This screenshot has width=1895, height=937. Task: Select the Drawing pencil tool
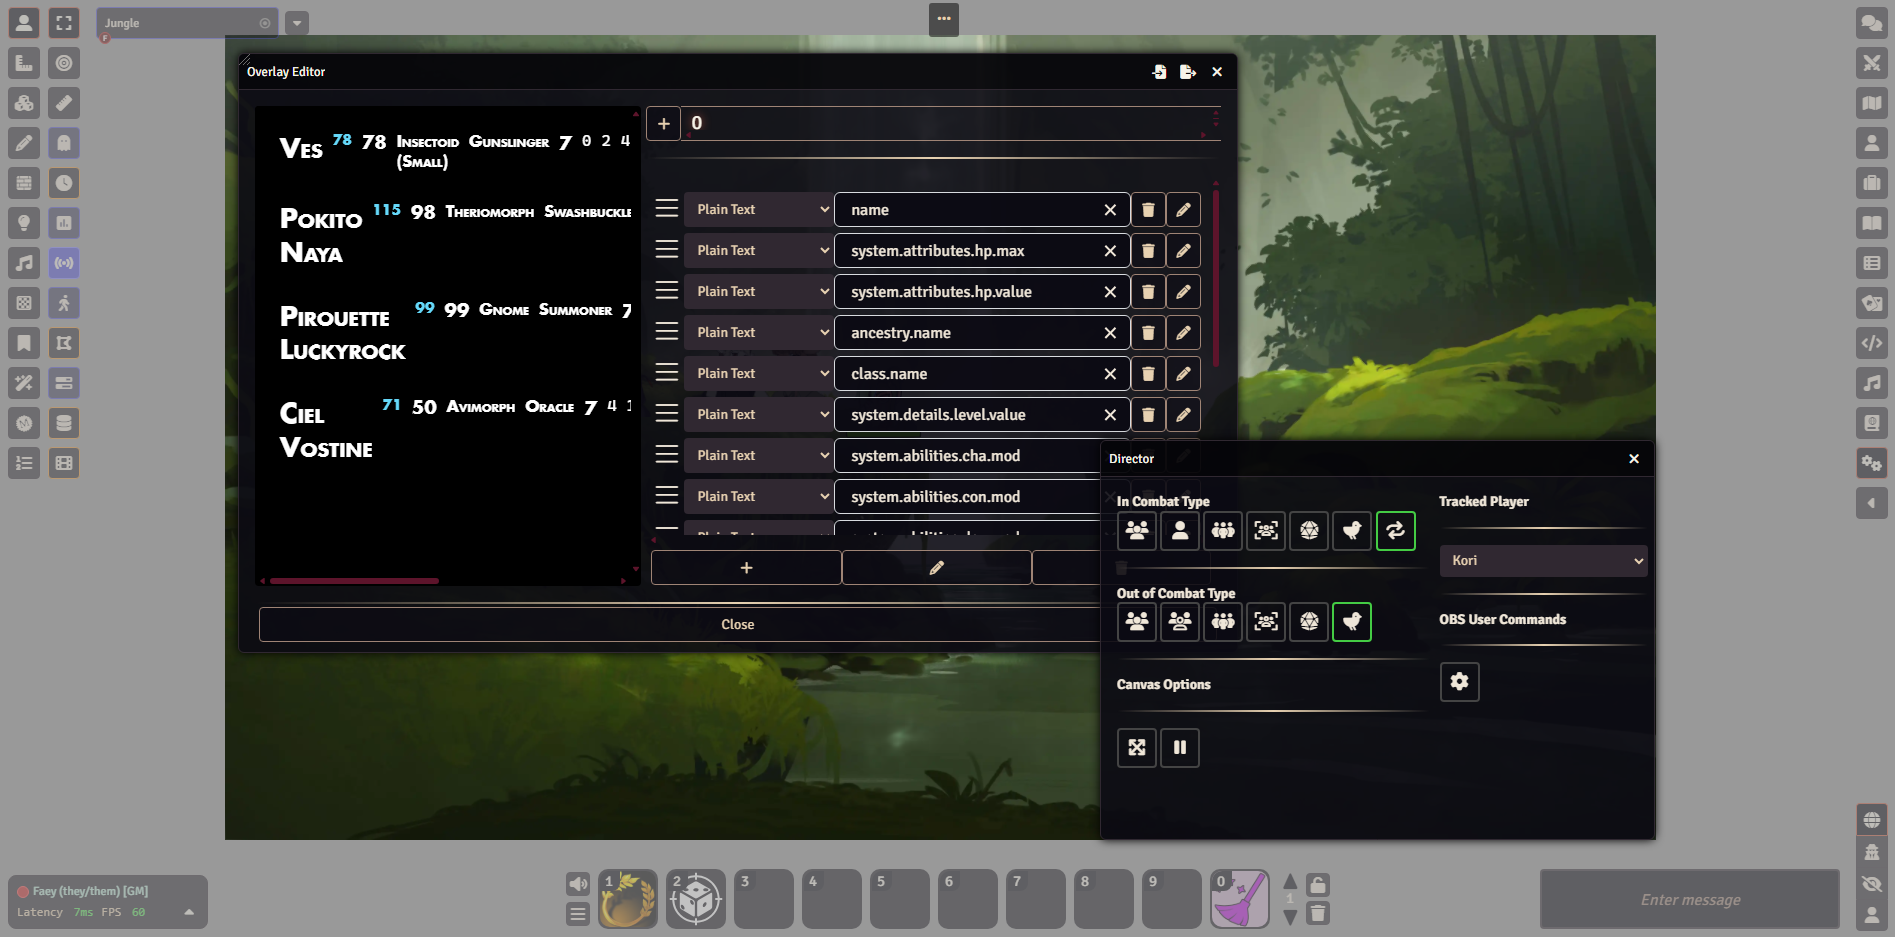coord(24,143)
